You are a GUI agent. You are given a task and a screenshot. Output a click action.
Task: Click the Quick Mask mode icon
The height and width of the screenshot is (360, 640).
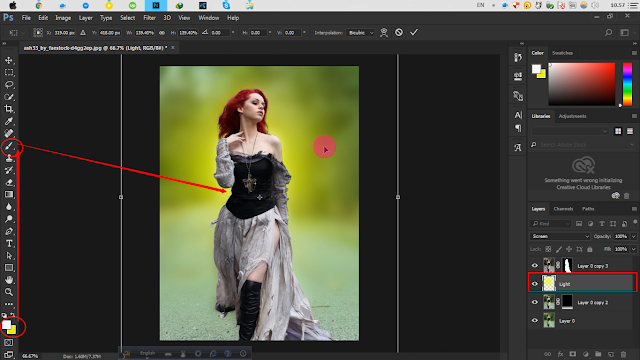coord(9,343)
